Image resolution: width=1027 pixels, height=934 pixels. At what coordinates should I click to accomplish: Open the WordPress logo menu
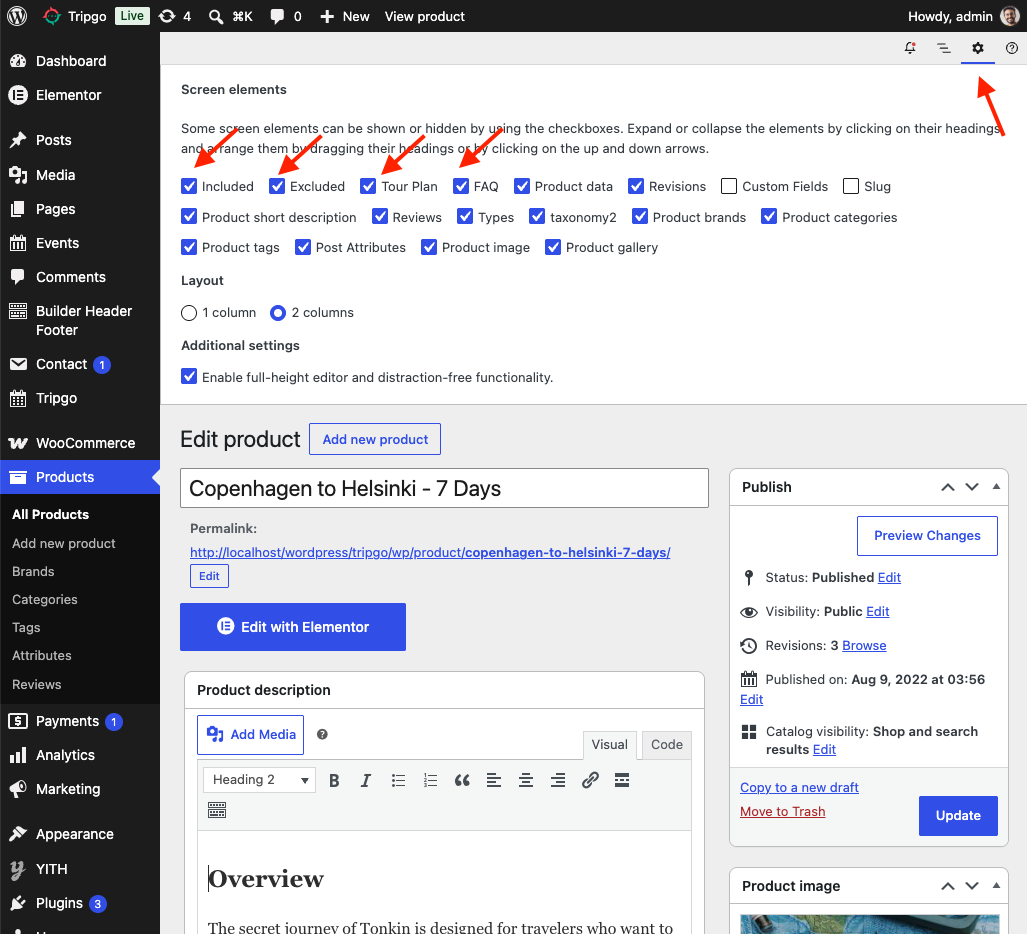pyautogui.click(x=17, y=16)
